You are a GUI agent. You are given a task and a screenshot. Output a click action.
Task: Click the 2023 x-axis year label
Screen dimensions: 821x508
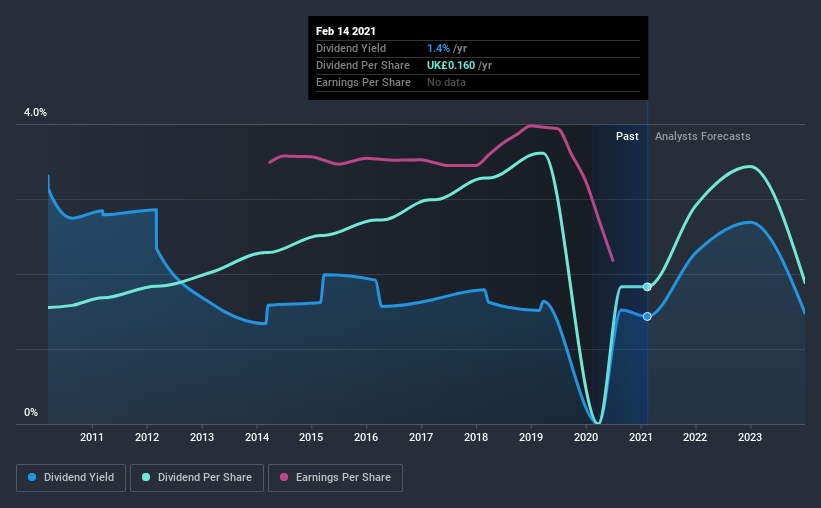pos(750,437)
